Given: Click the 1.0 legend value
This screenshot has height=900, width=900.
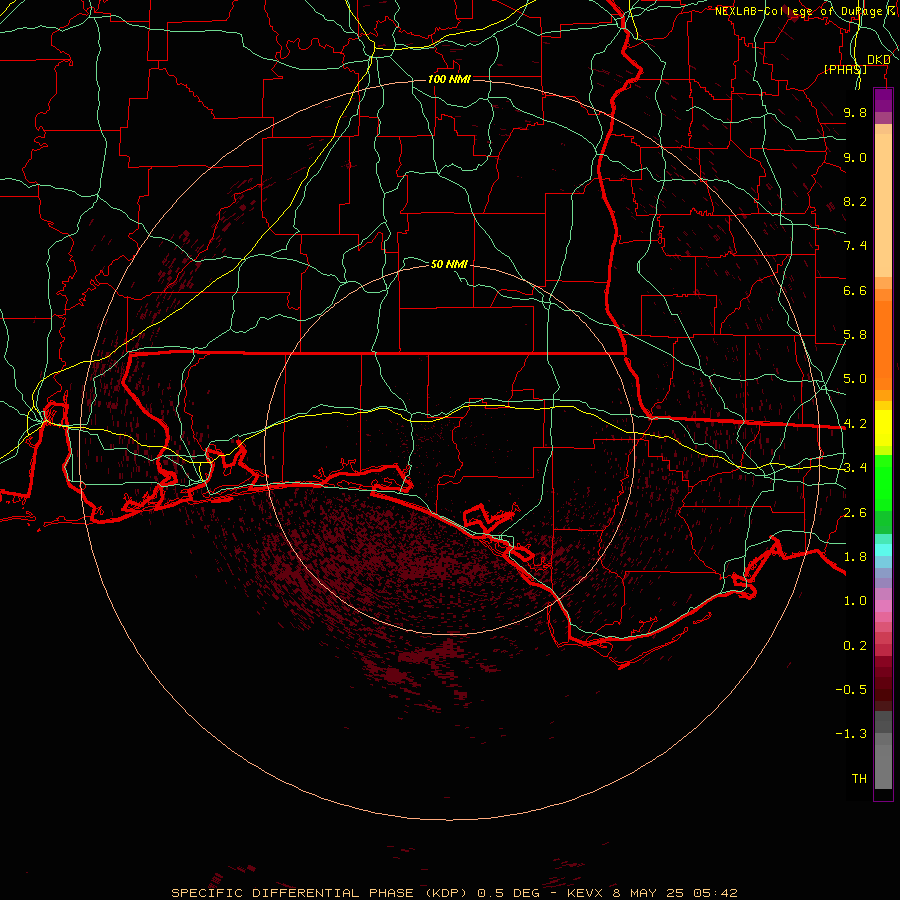Looking at the screenshot, I should [855, 601].
